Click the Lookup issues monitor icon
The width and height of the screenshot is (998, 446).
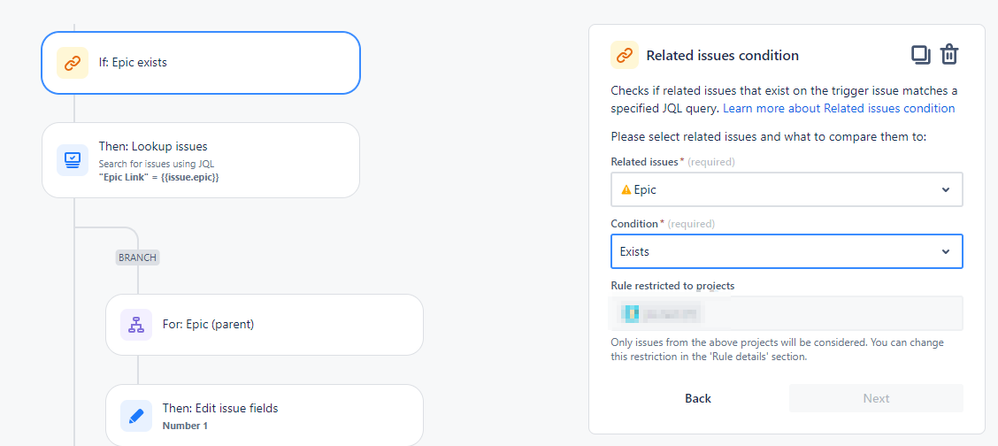click(x=72, y=160)
